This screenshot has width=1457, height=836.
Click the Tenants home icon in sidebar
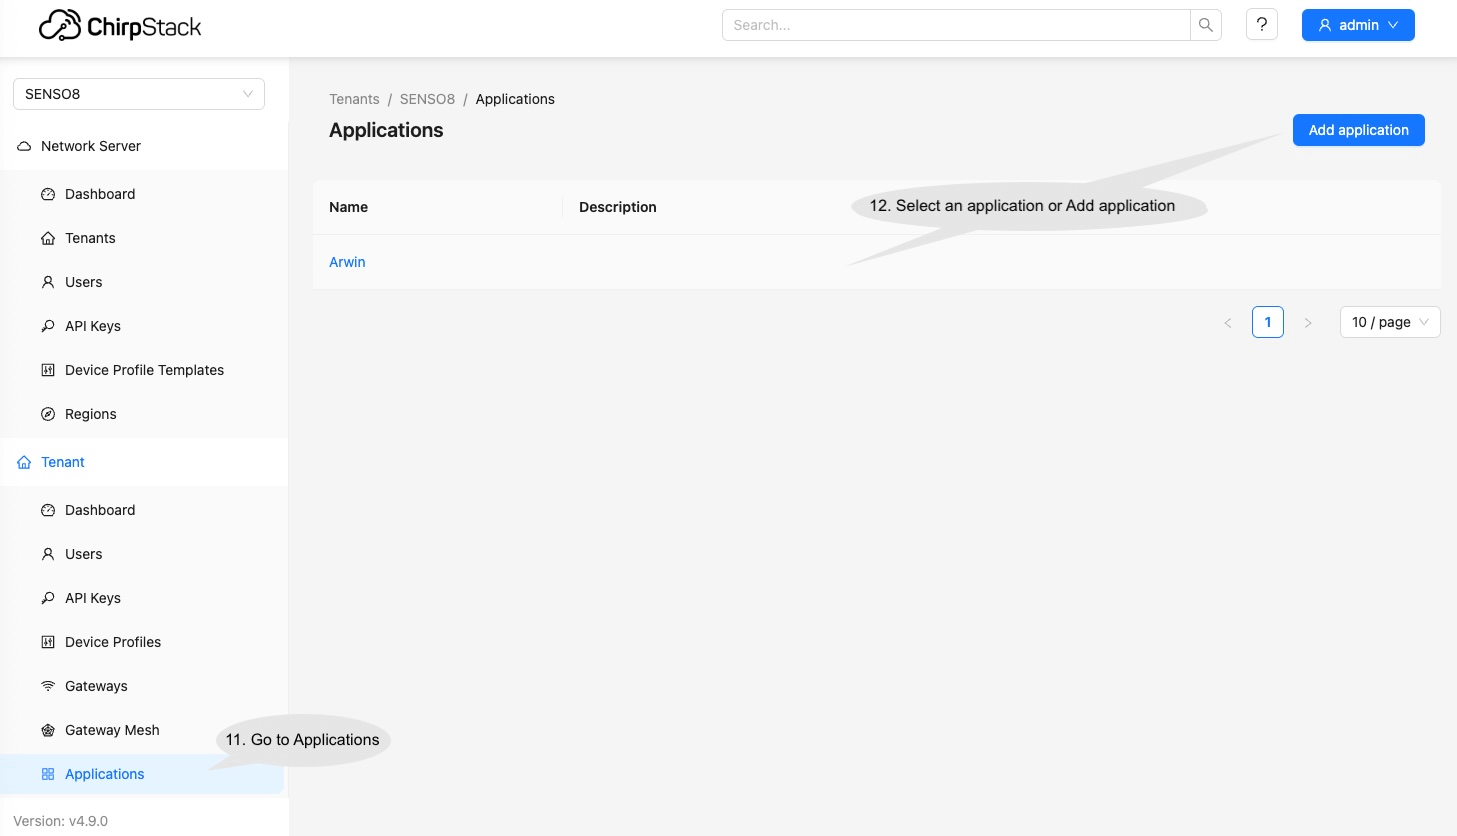tap(48, 238)
